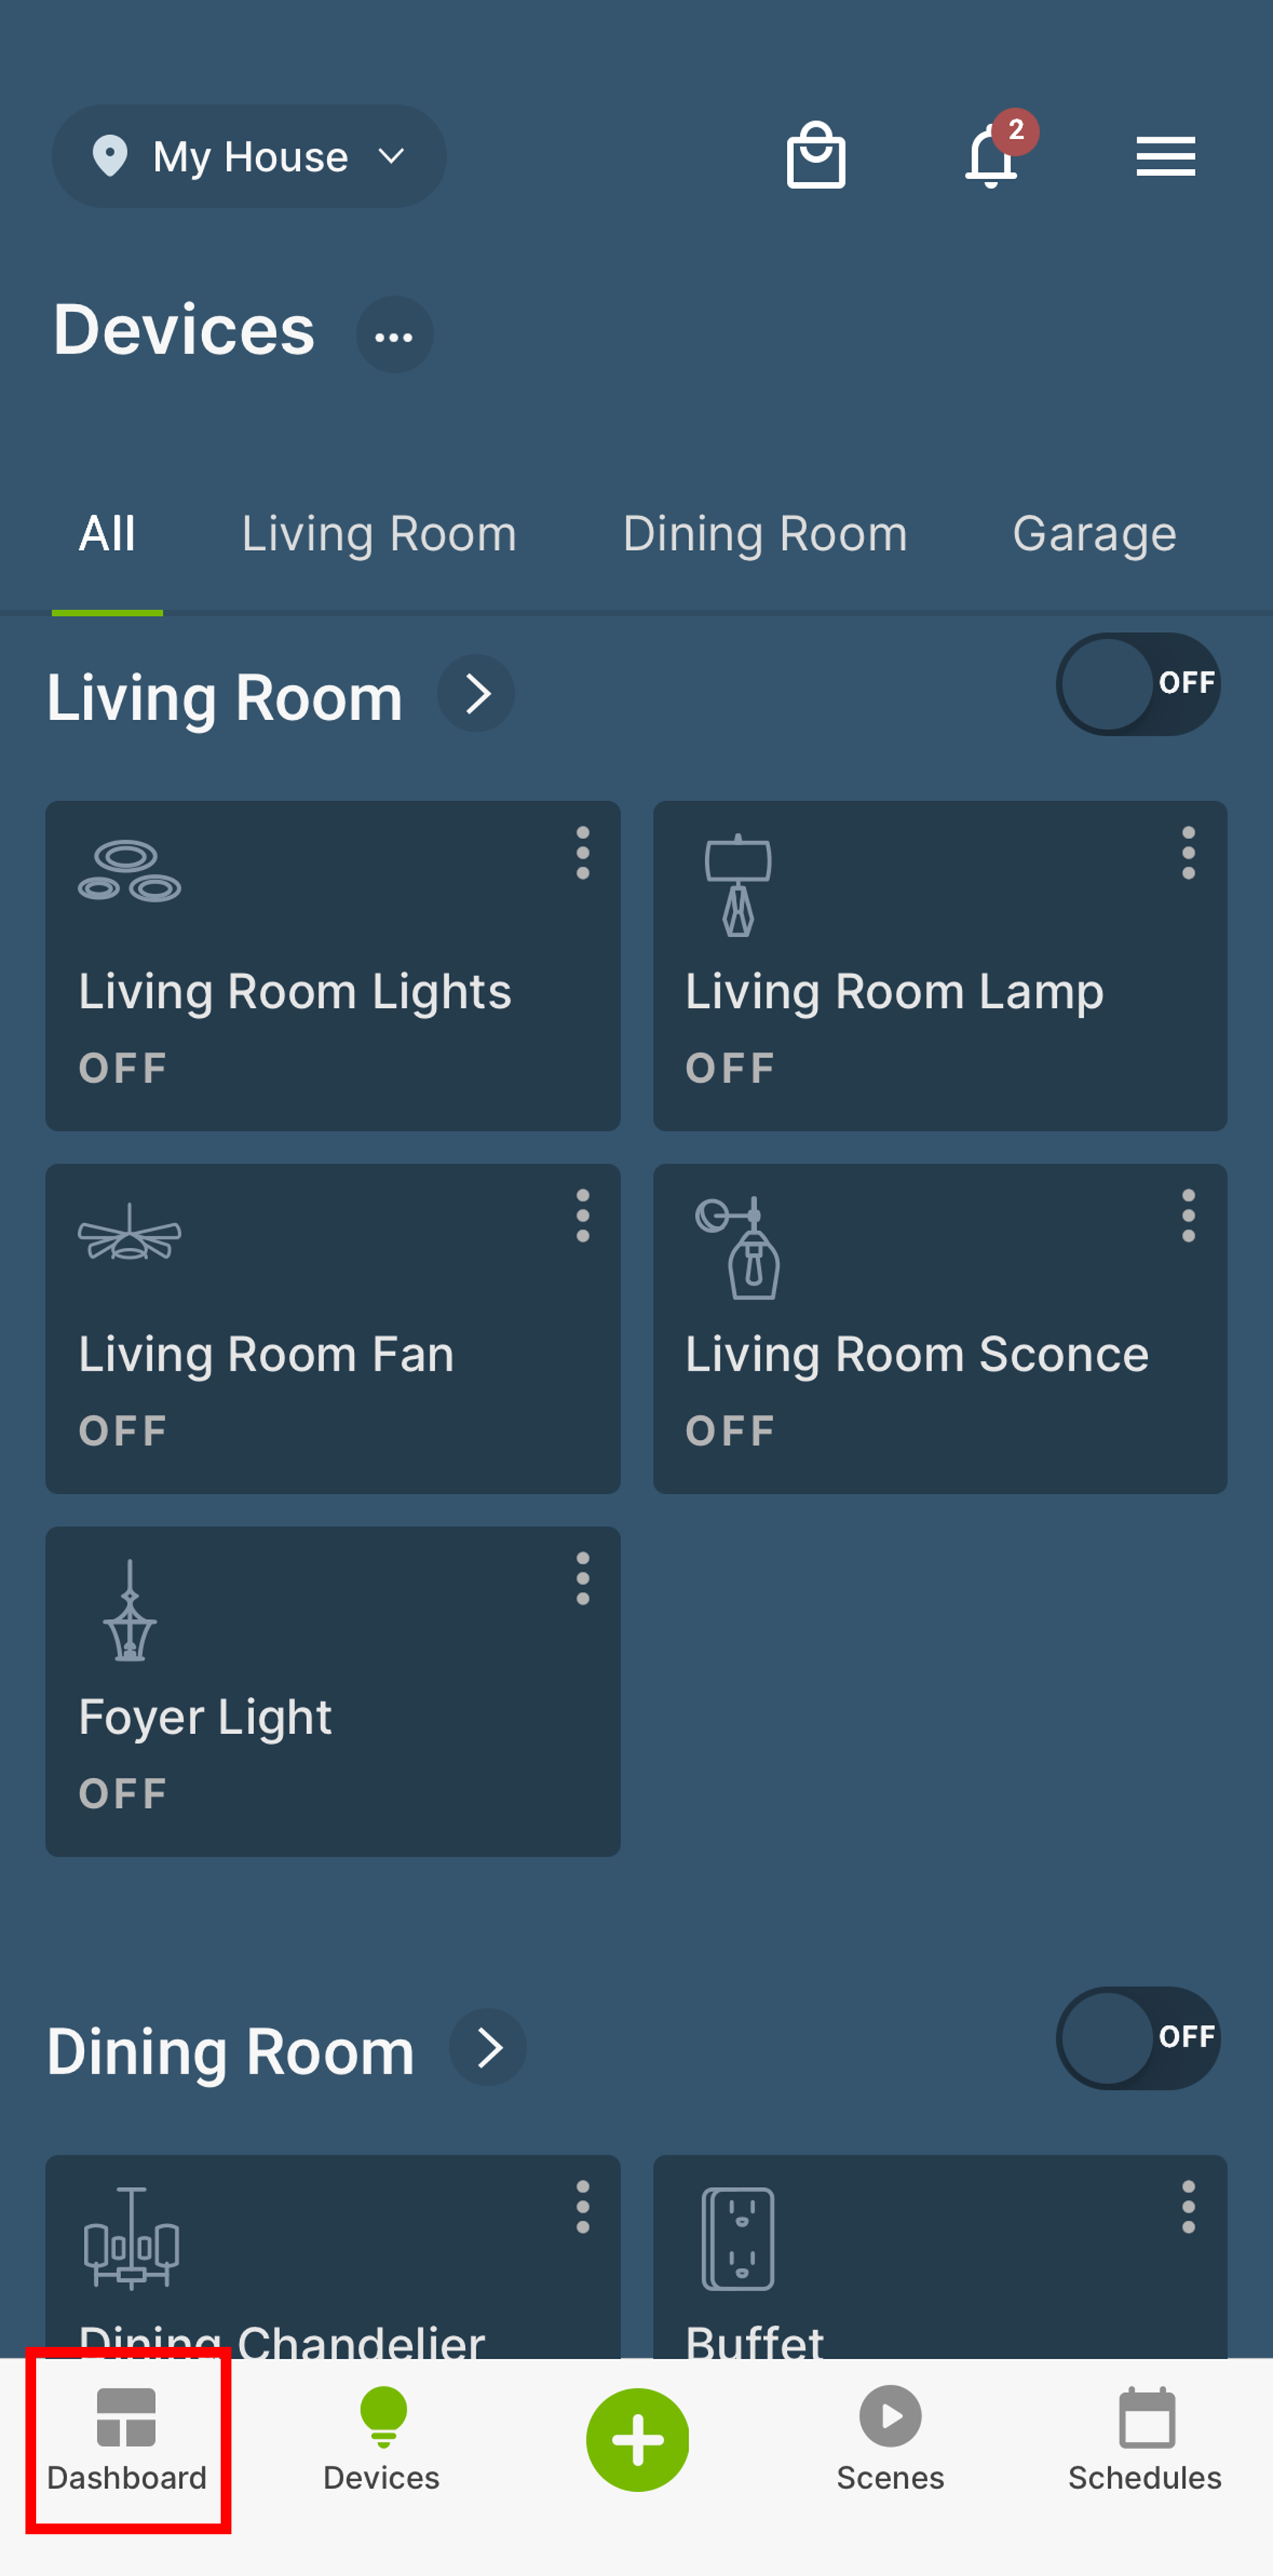Open Foyer Light three-dot menu
Viewport: 1273px width, 2576px height.
coord(582,1578)
